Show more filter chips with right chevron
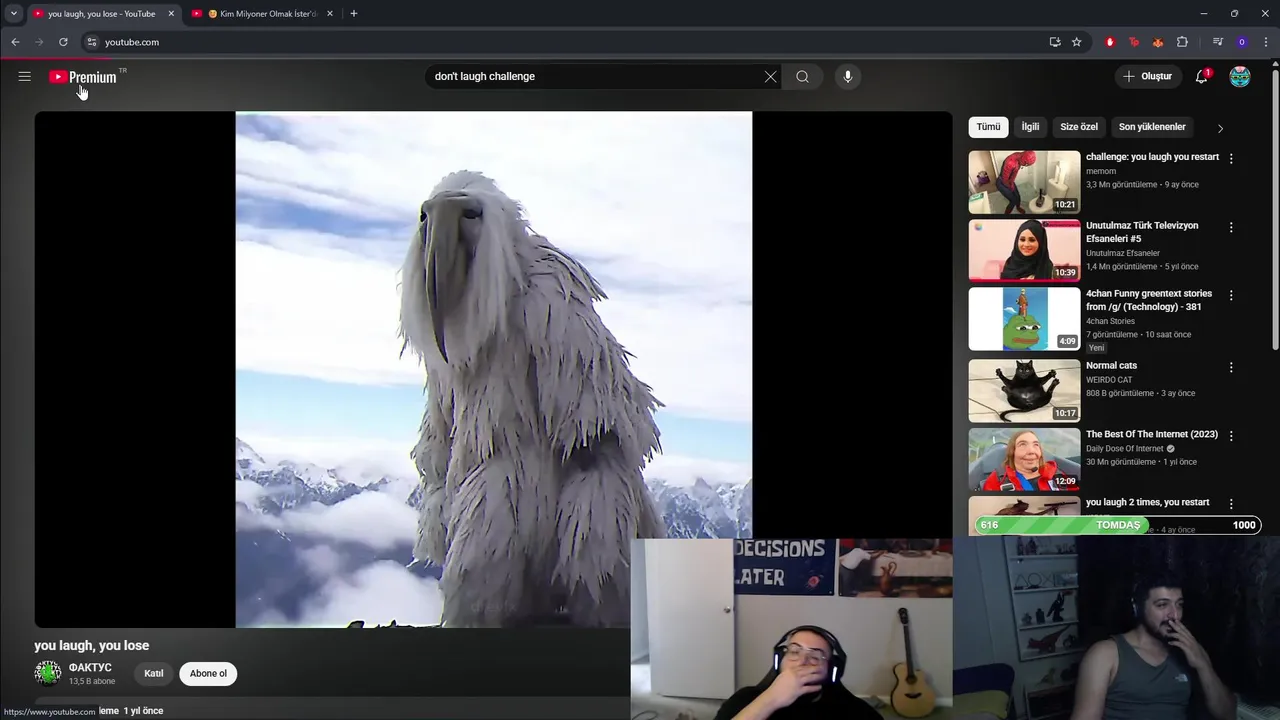 click(1220, 128)
